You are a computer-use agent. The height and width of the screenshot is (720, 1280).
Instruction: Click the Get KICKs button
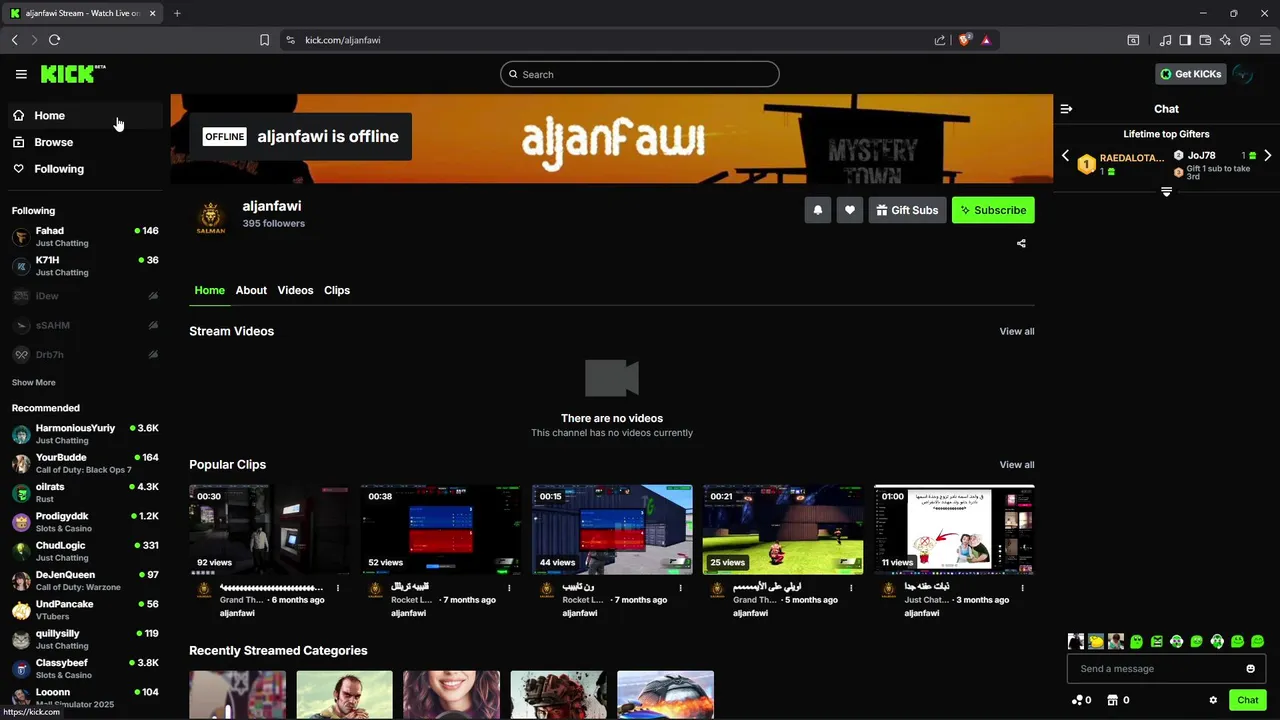(x=1190, y=74)
